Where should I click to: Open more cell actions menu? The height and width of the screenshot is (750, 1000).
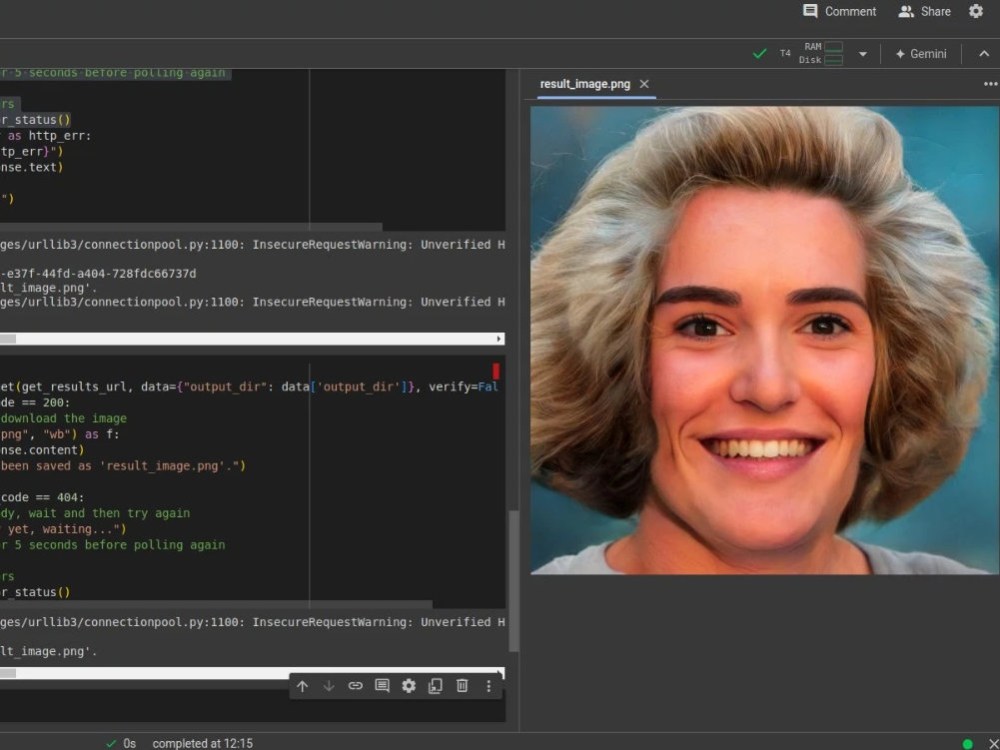tap(489, 686)
